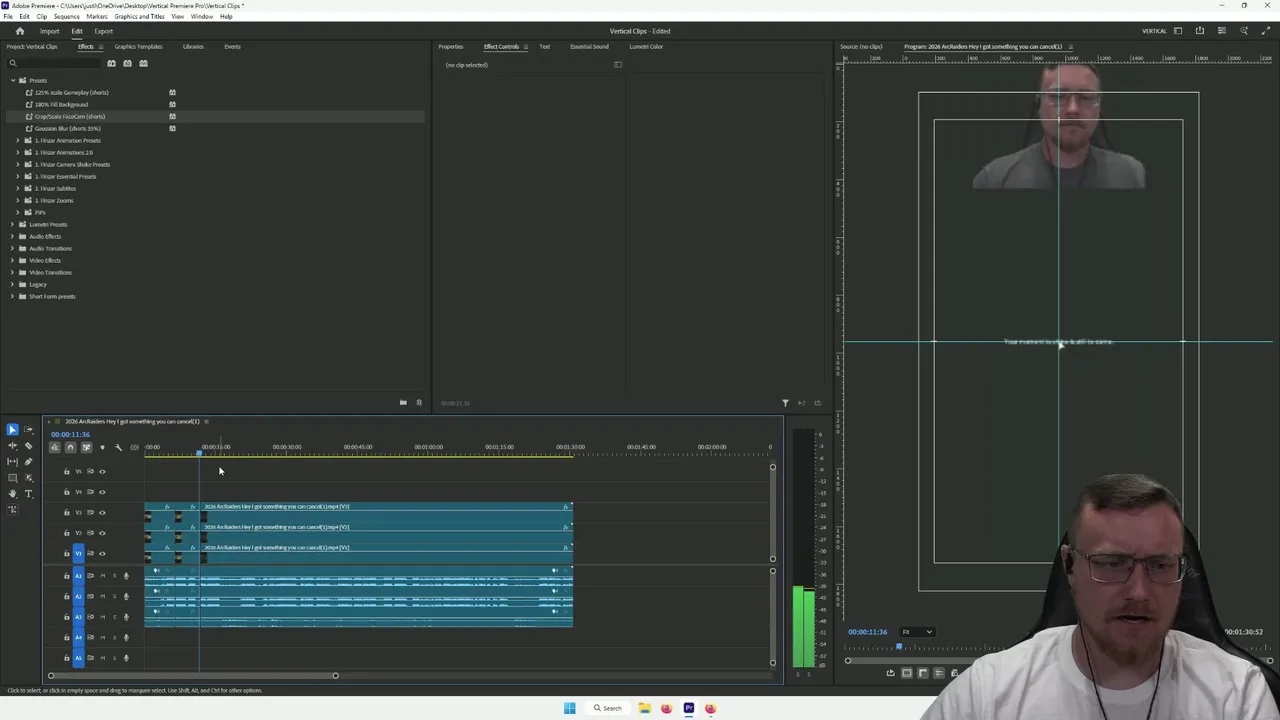Lock the V2 video track
Screen dimensions: 1280x720
[x=67, y=533]
